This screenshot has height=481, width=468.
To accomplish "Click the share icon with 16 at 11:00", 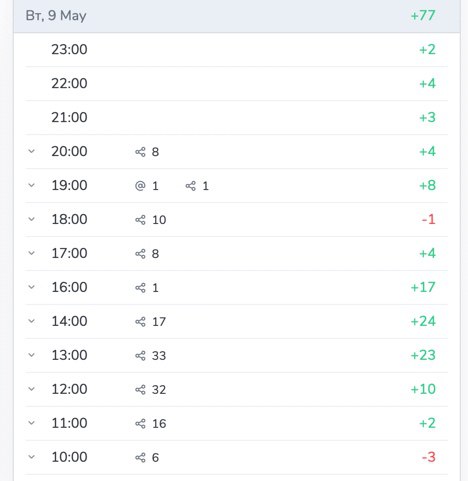I will [140, 424].
